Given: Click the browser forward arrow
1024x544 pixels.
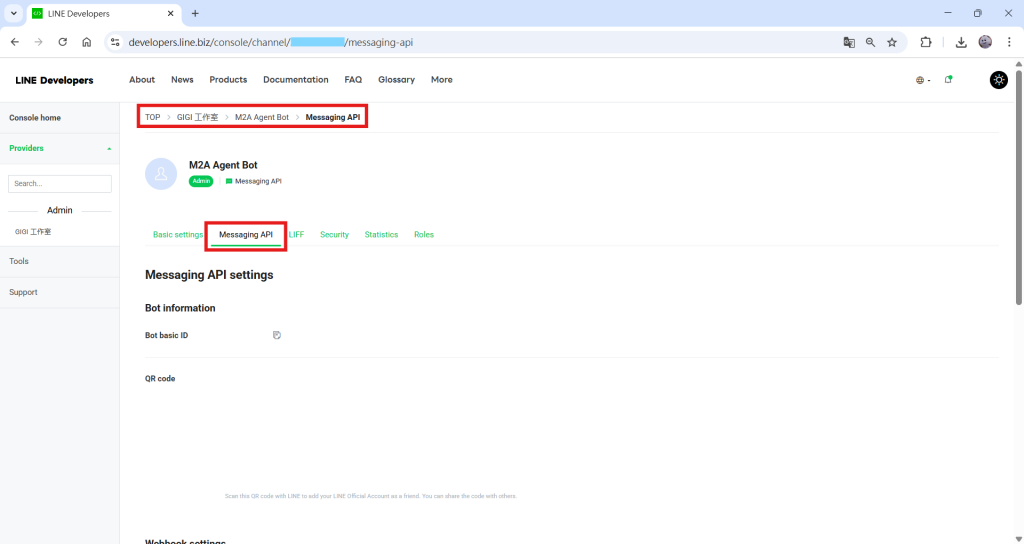Looking at the screenshot, I should (39, 42).
